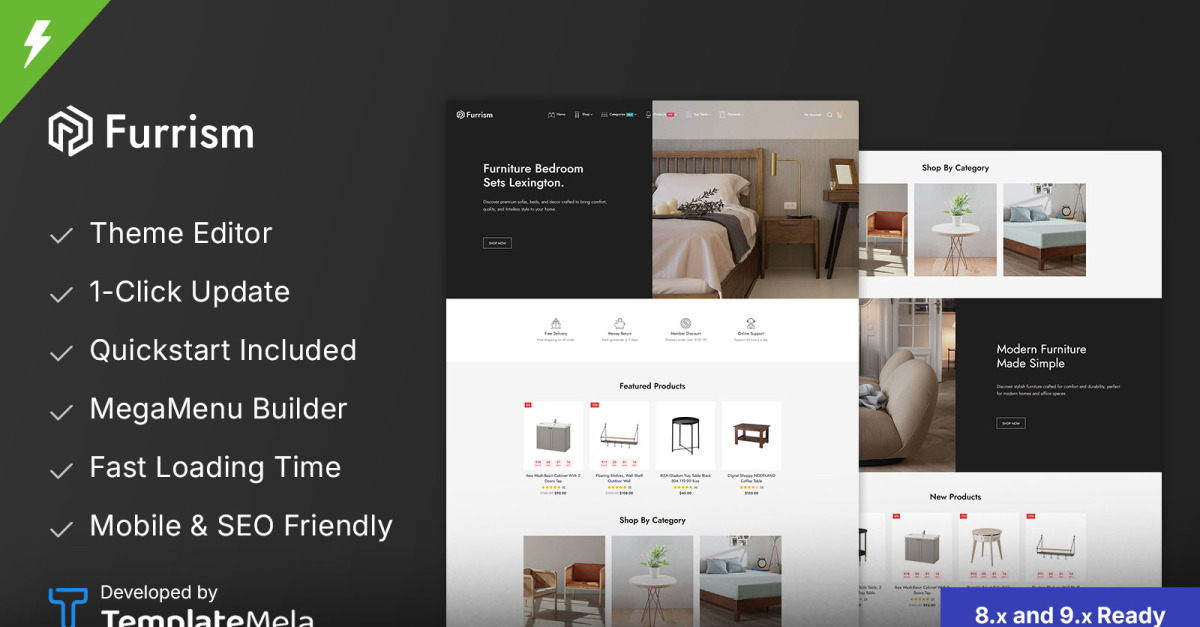The image size is (1200, 627).
Task: Open the Home item in site navigation
Action: click(x=557, y=115)
